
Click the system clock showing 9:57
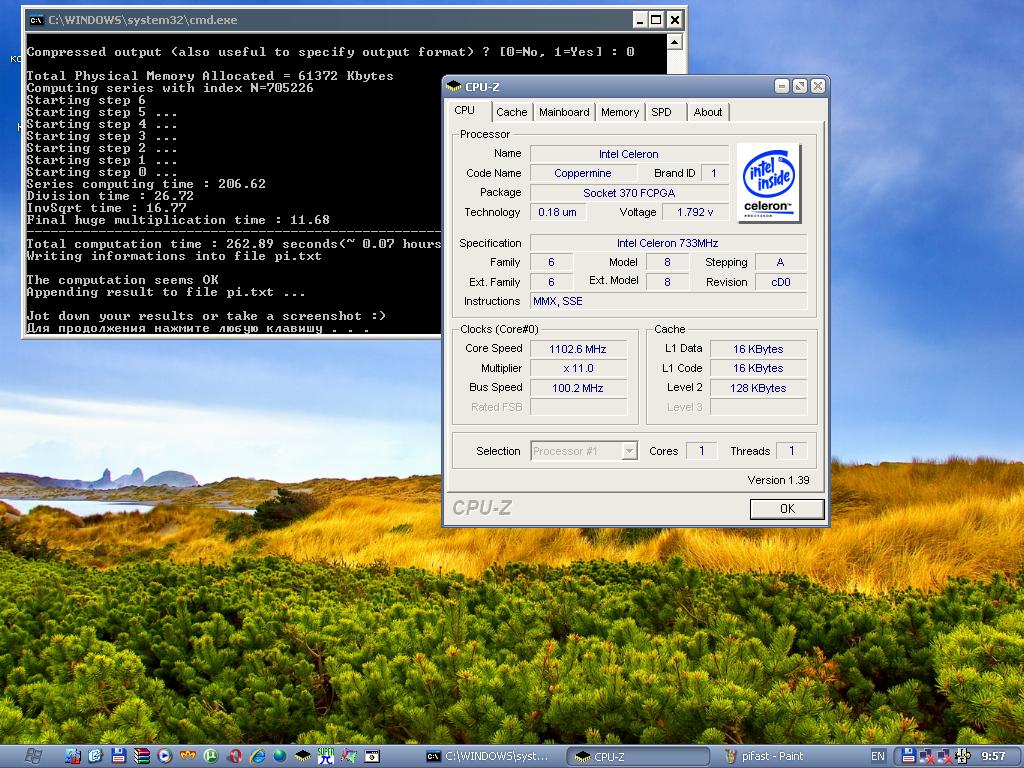(x=994, y=756)
